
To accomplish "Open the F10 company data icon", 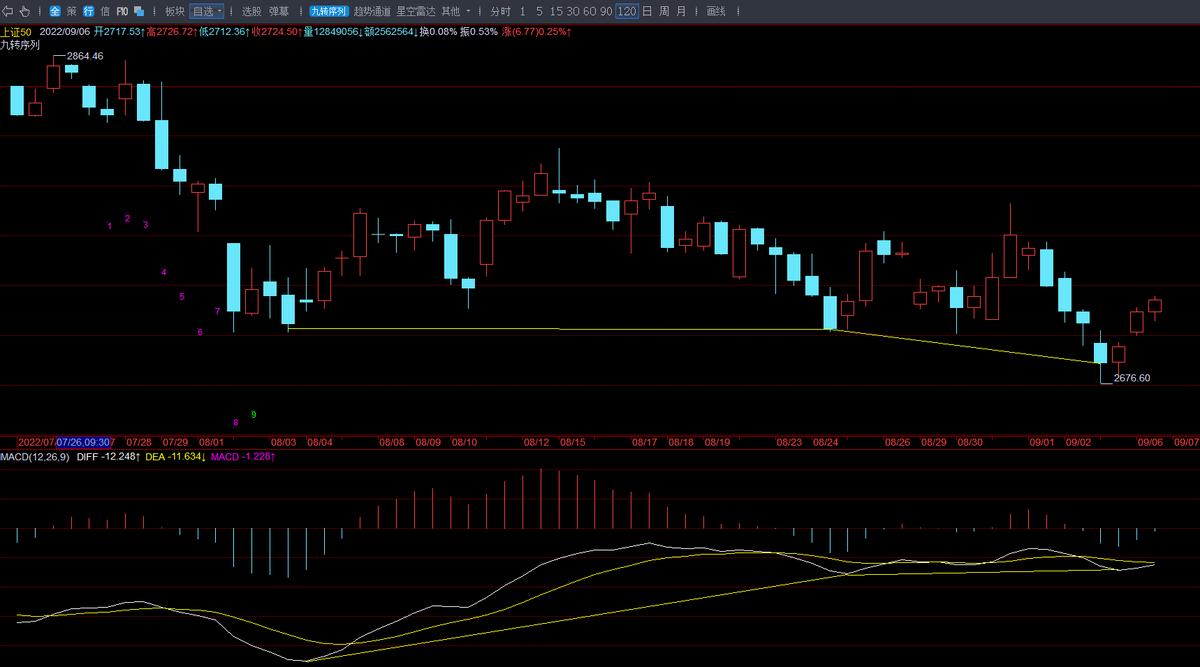I will point(122,11).
